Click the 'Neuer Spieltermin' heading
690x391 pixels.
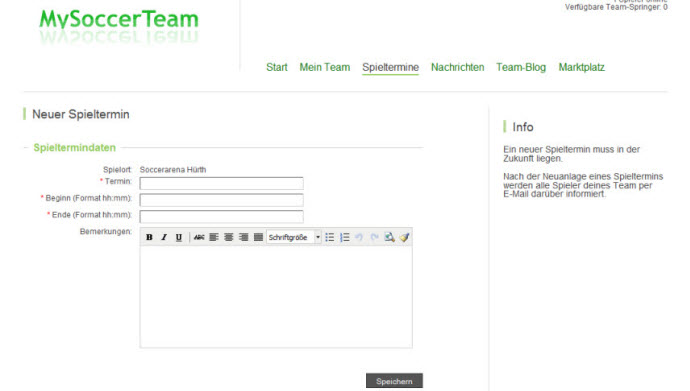pyautogui.click(x=81, y=114)
